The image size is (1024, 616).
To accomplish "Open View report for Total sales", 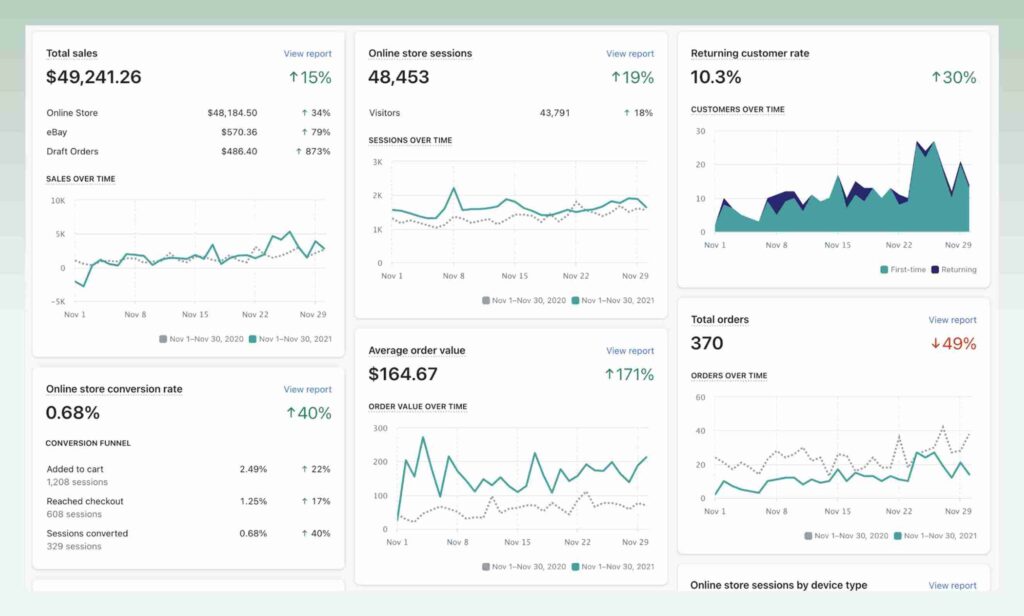I will (308, 54).
